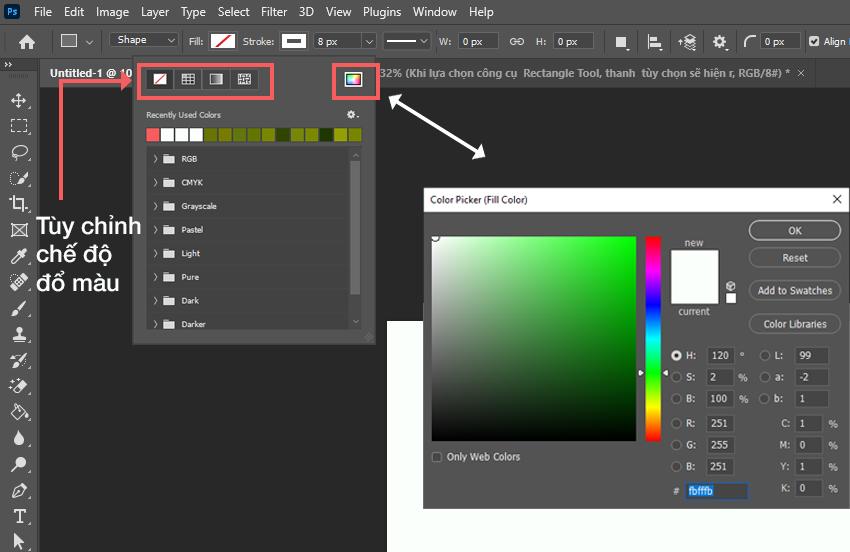This screenshot has width=850, height=552.
Task: Select the Spot Healing Brush tool
Action: [x=19, y=282]
